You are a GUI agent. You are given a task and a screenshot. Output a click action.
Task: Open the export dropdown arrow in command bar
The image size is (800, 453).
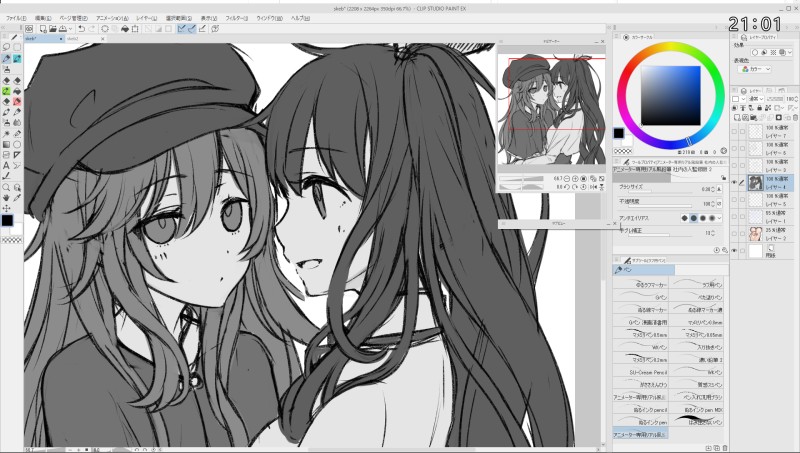[70, 29]
